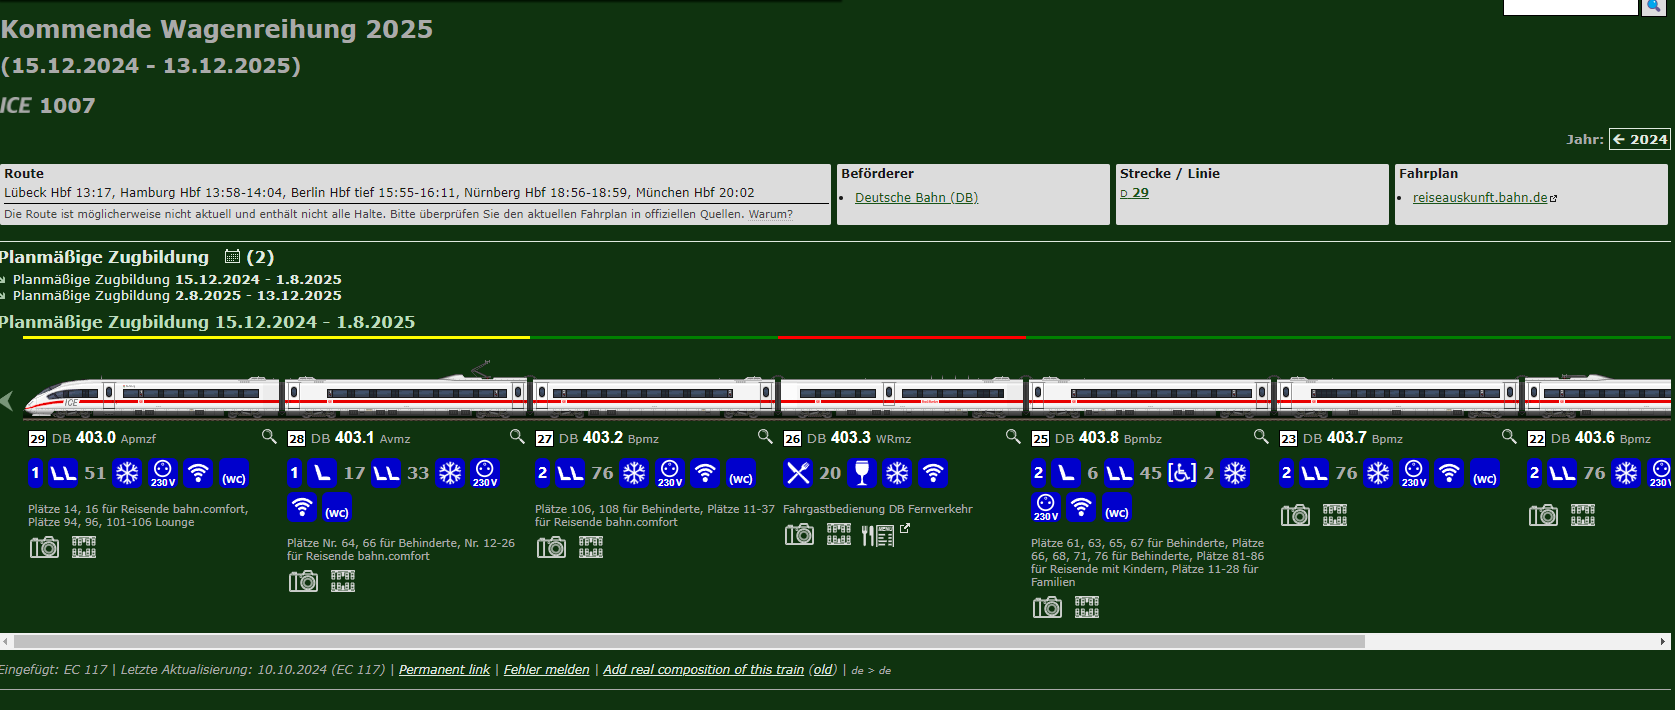Click into the search input field

coord(1570,6)
